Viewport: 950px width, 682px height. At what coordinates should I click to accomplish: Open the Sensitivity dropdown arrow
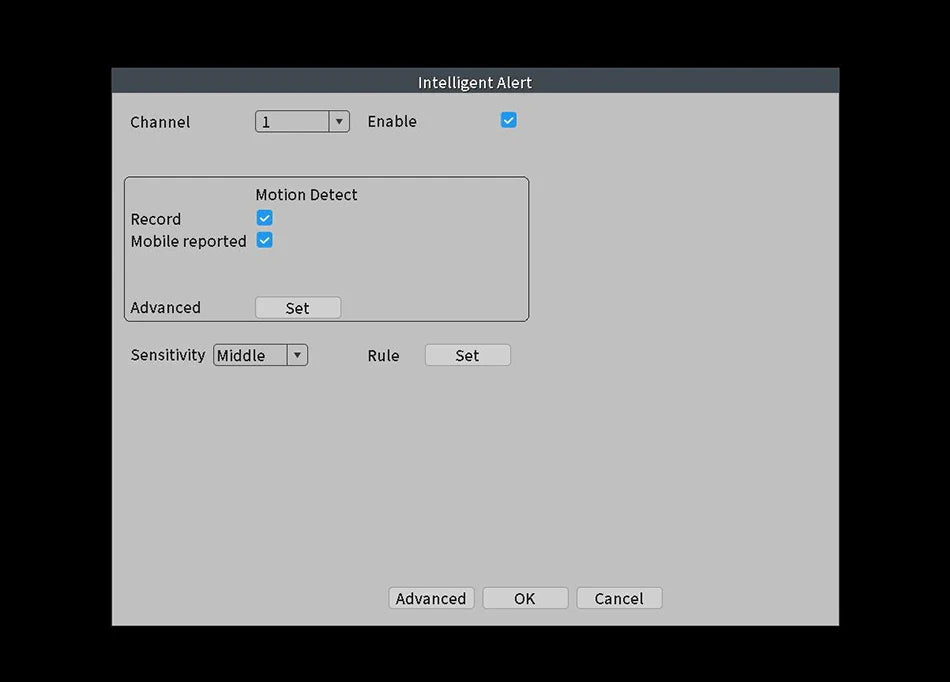297,355
